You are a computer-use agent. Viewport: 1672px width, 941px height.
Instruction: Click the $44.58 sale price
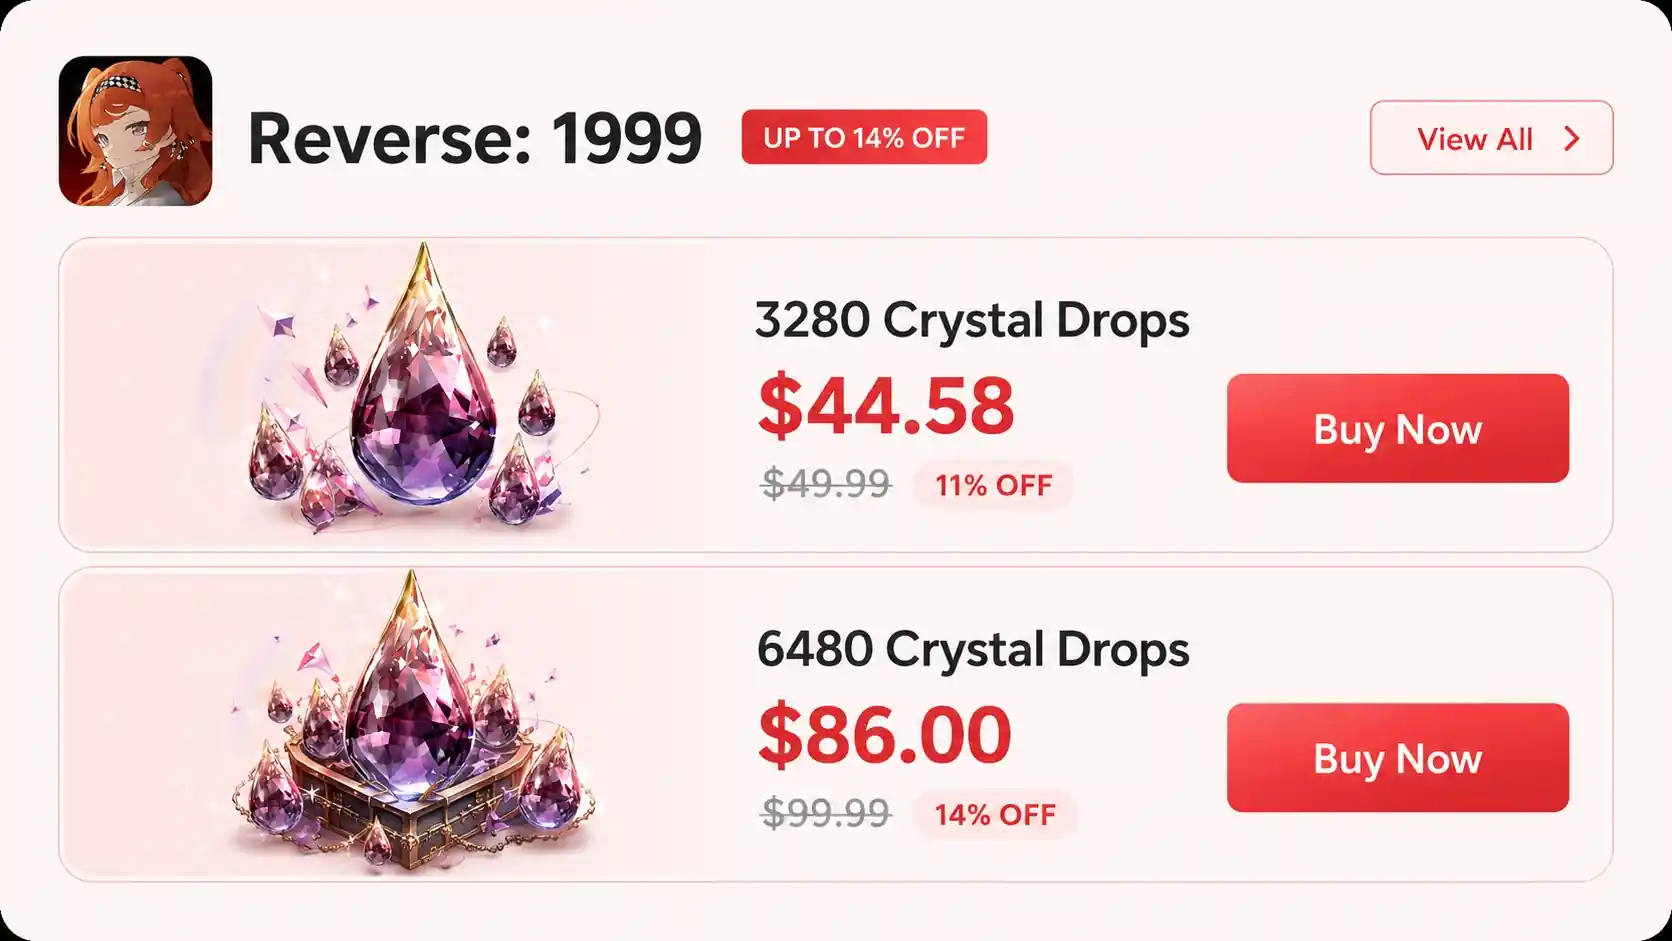pos(886,406)
